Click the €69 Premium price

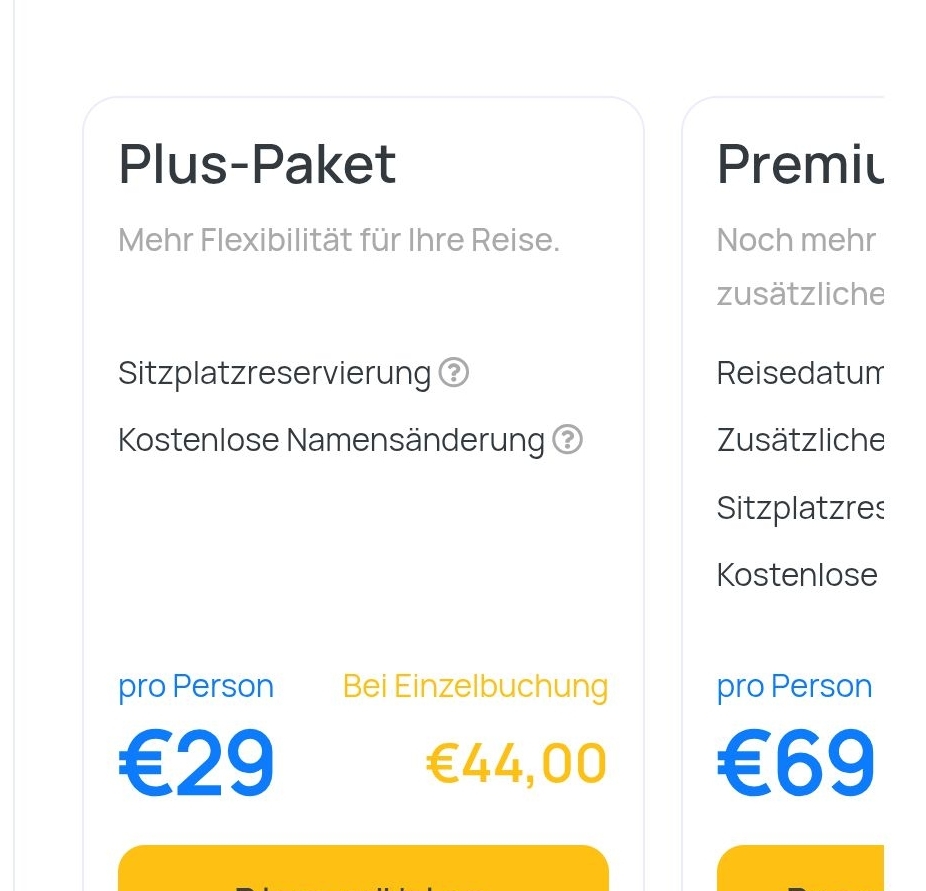pos(796,764)
